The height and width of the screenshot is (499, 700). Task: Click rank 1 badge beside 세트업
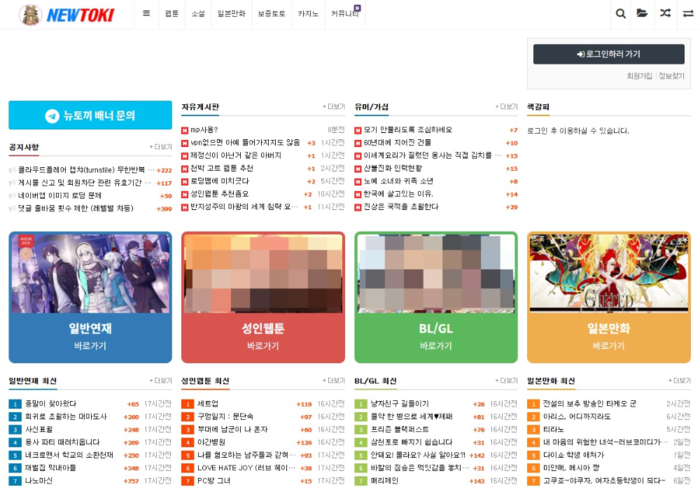188,404
